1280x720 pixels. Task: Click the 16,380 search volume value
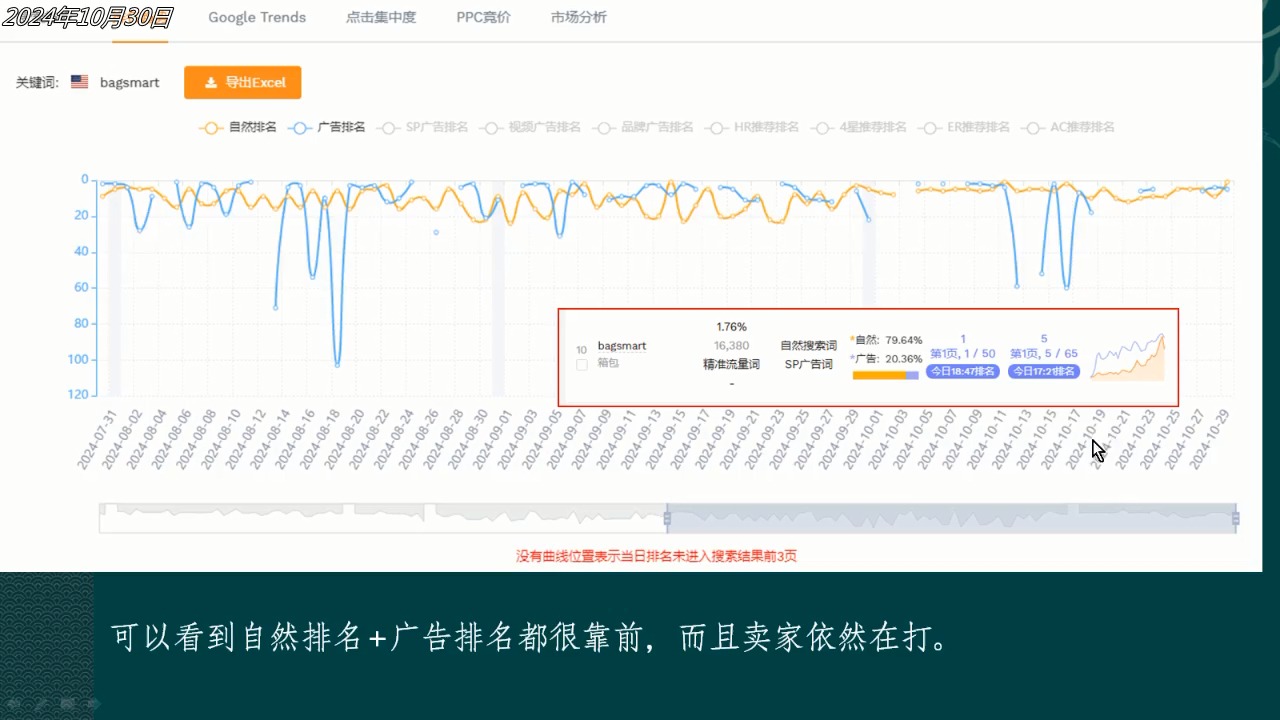point(731,345)
